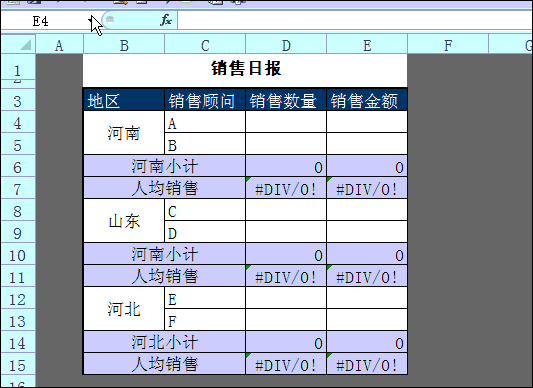Click the 0 subtotal in cell D6
Image resolution: width=533 pixels, height=388 pixels.
click(x=286, y=166)
